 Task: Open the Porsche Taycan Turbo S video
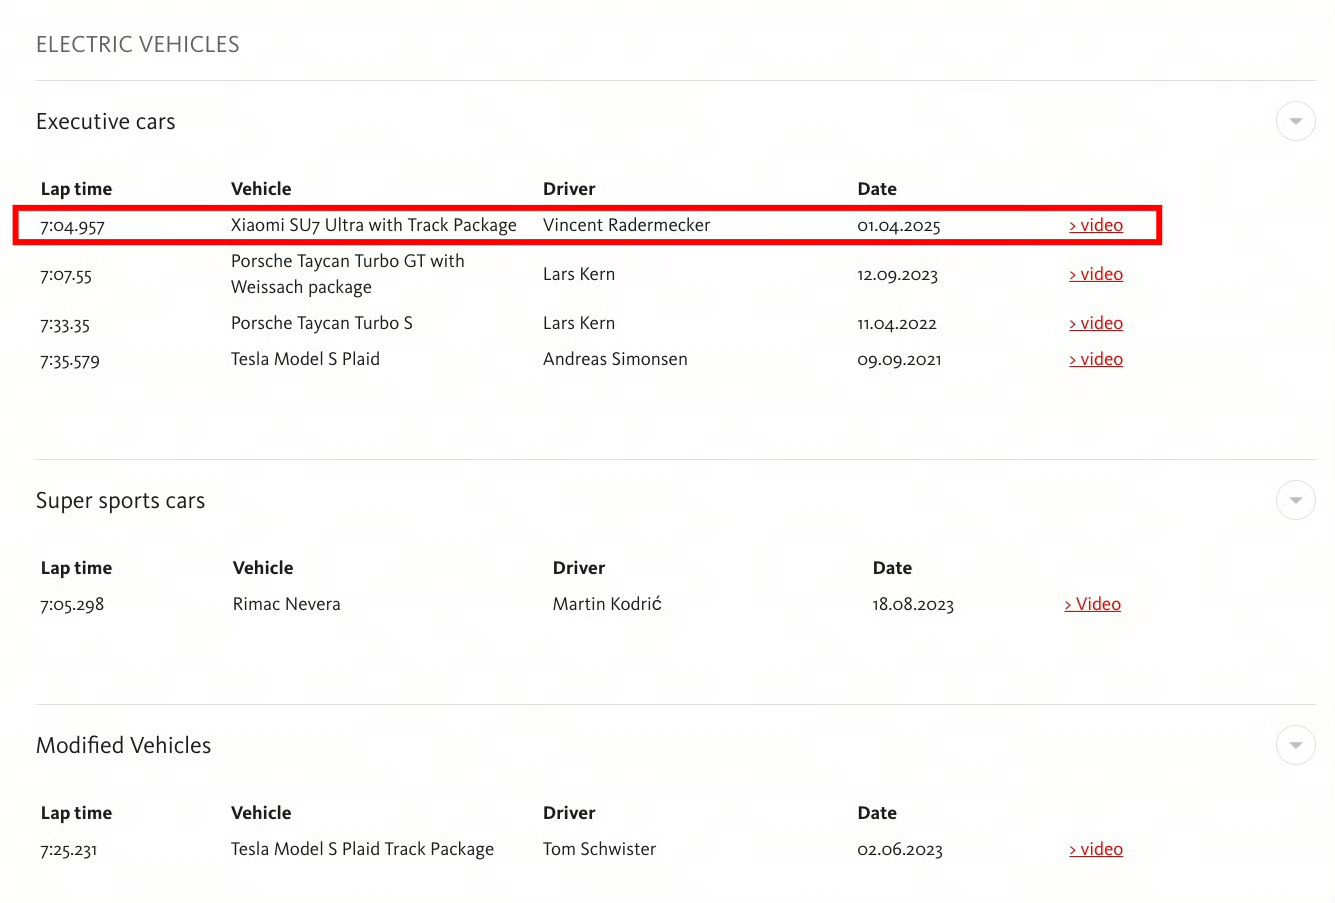(x=1096, y=323)
